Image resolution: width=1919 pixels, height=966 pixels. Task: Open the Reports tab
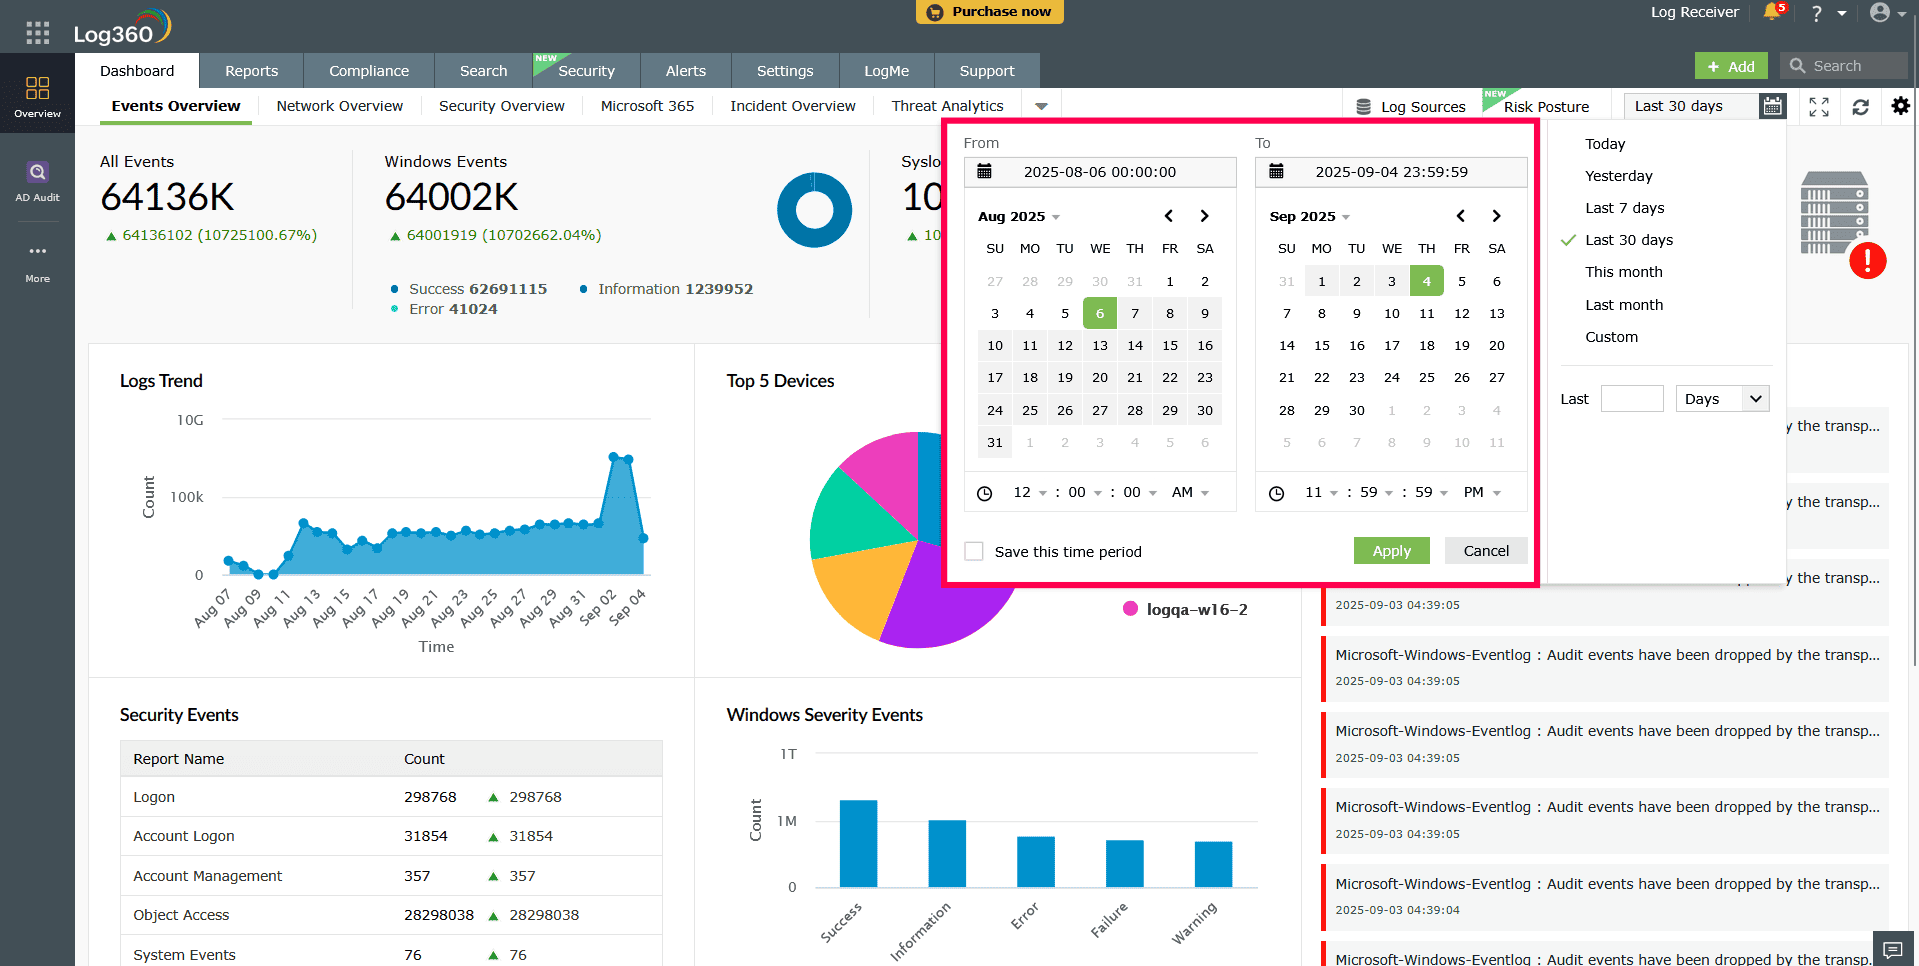(252, 71)
